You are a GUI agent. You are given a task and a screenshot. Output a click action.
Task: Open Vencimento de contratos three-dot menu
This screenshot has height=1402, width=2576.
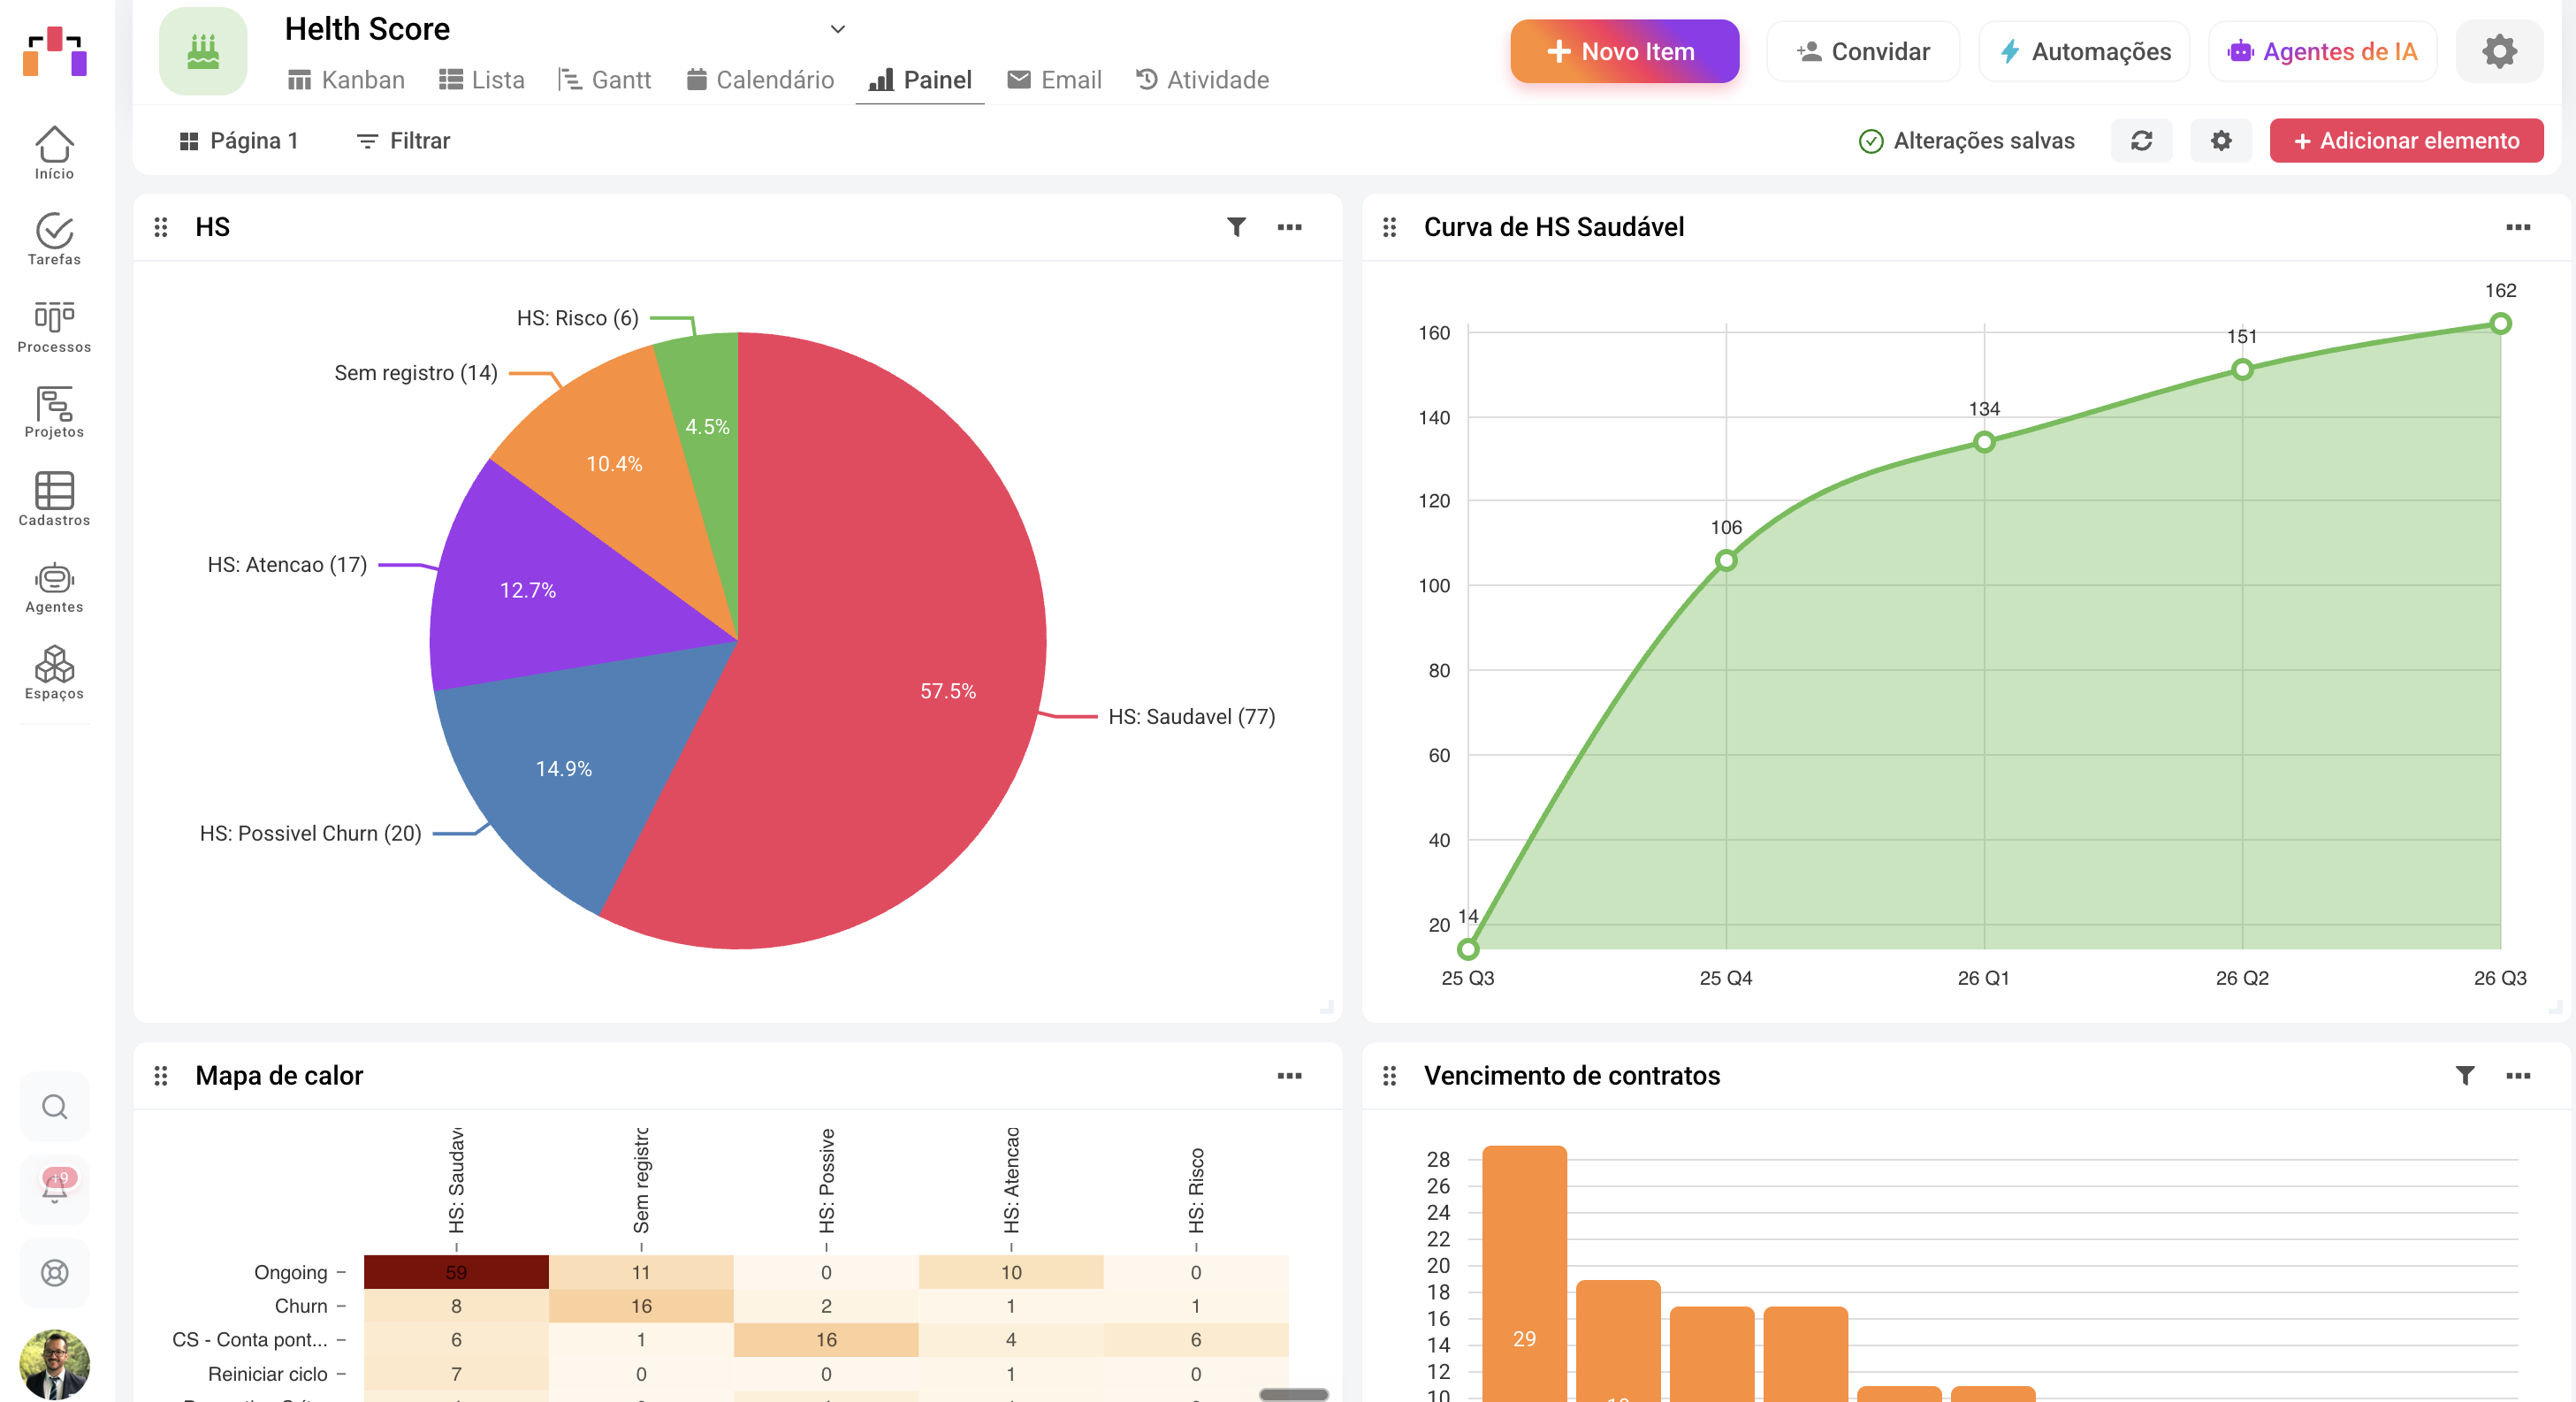[2517, 1076]
